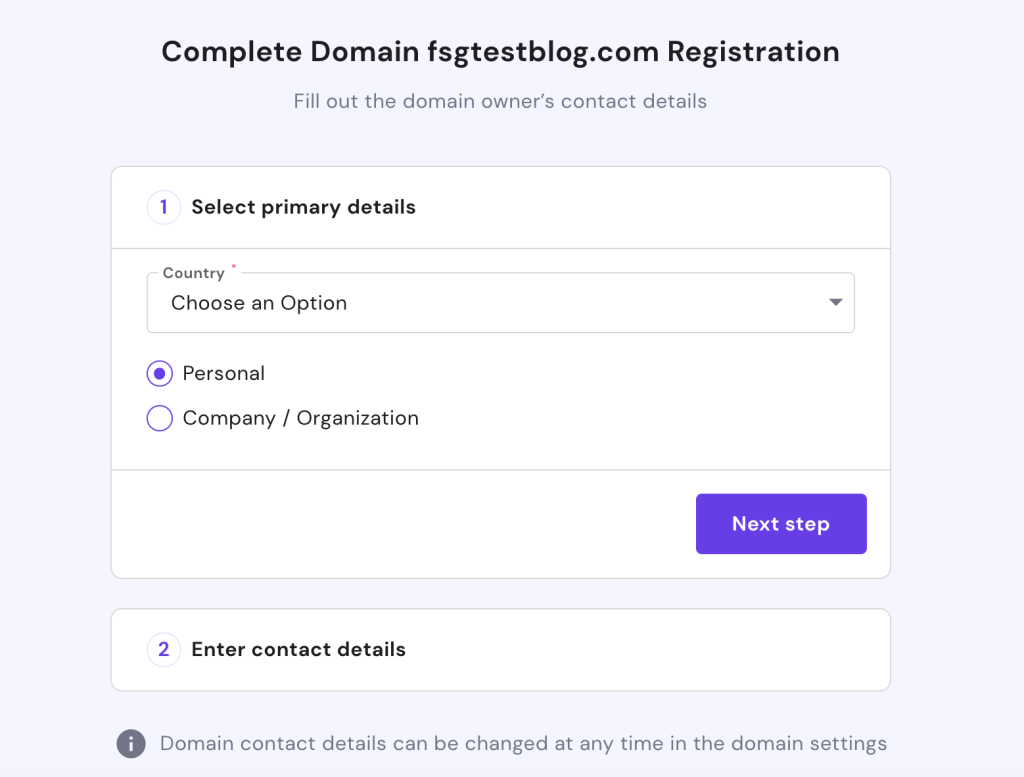Image resolution: width=1024 pixels, height=777 pixels.
Task: Choose the Company / Organization label text
Action: pyautogui.click(x=300, y=418)
